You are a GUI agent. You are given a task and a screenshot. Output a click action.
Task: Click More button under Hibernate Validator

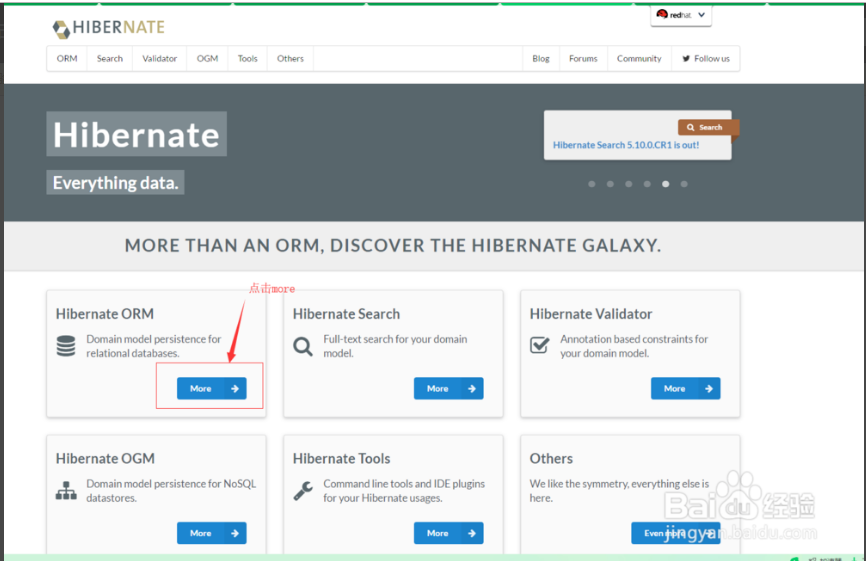pyautogui.click(x=685, y=389)
